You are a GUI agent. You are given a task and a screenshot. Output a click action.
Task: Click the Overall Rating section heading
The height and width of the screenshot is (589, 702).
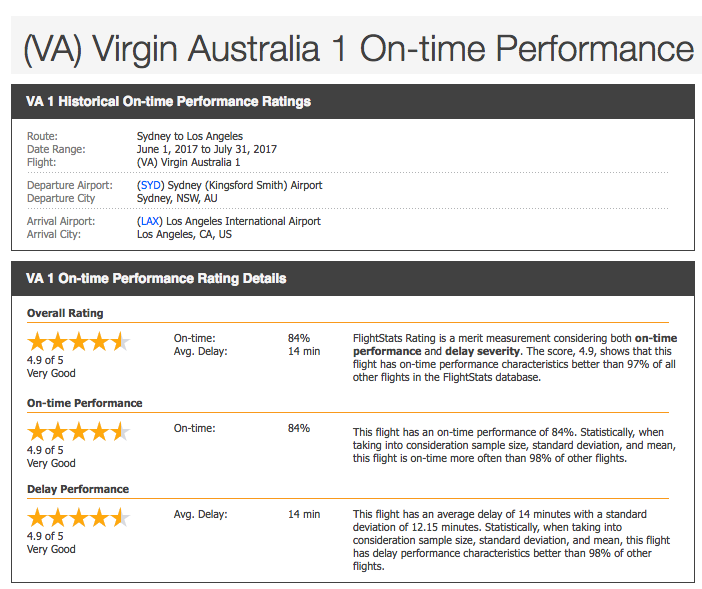tap(65, 313)
